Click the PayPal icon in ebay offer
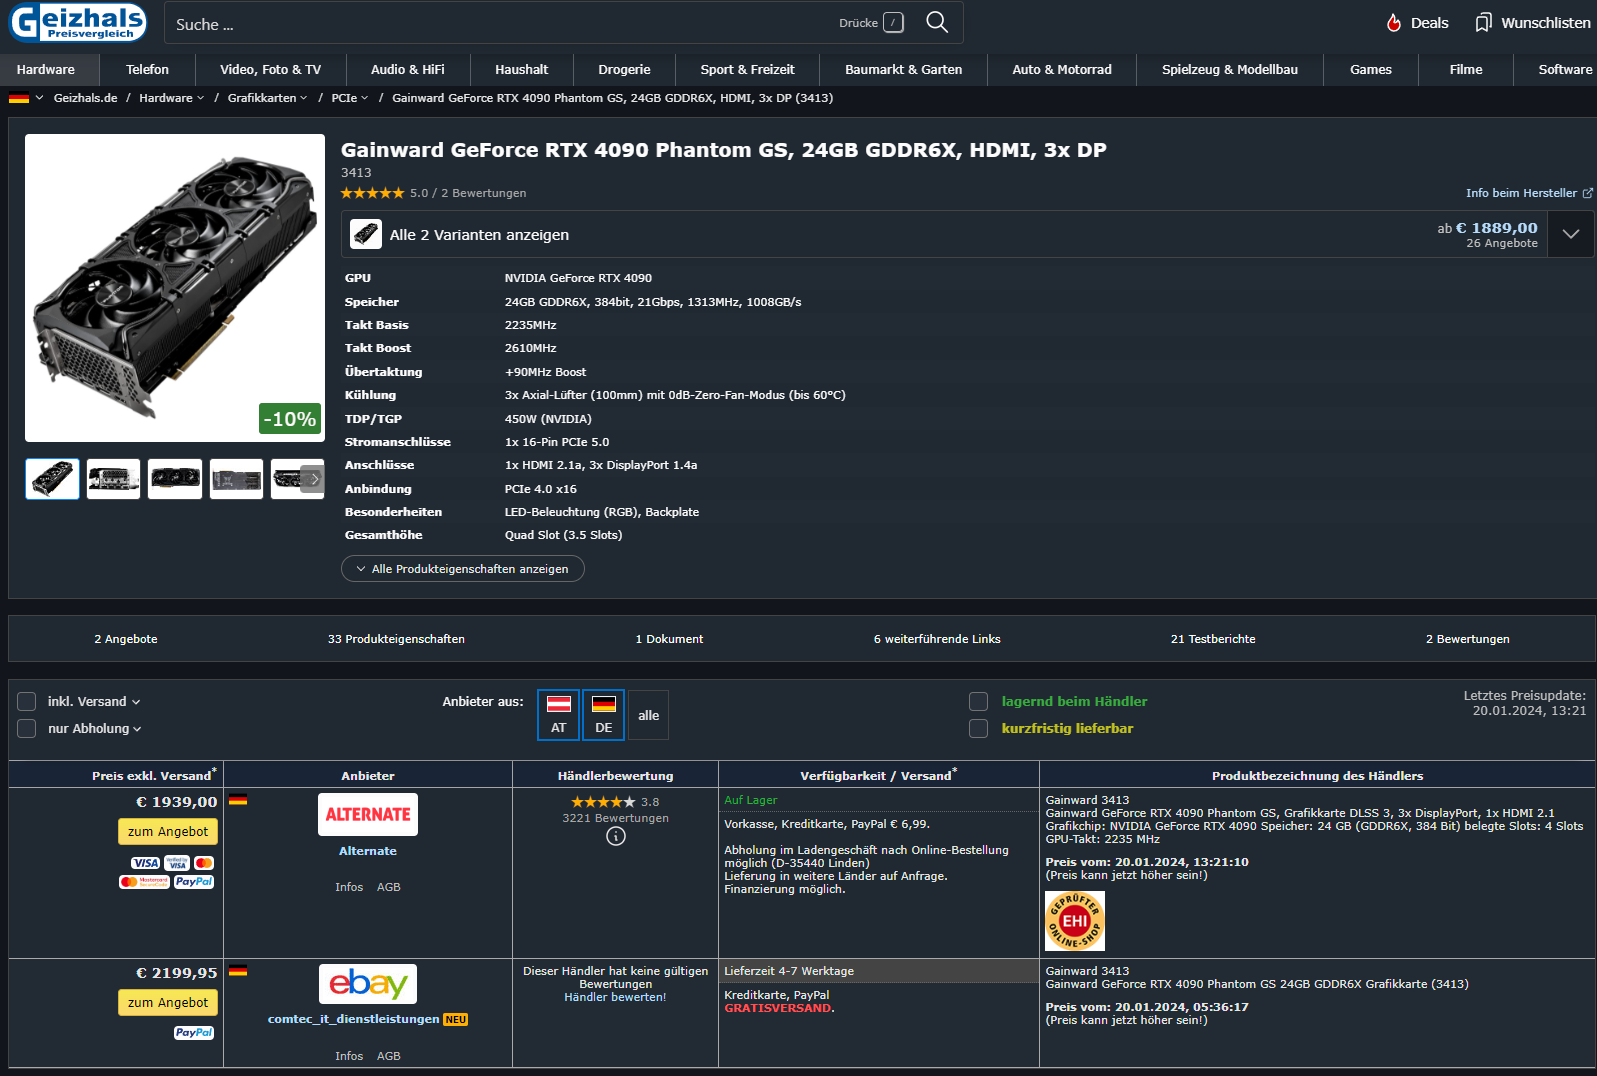This screenshot has height=1076, width=1597. [x=194, y=1033]
